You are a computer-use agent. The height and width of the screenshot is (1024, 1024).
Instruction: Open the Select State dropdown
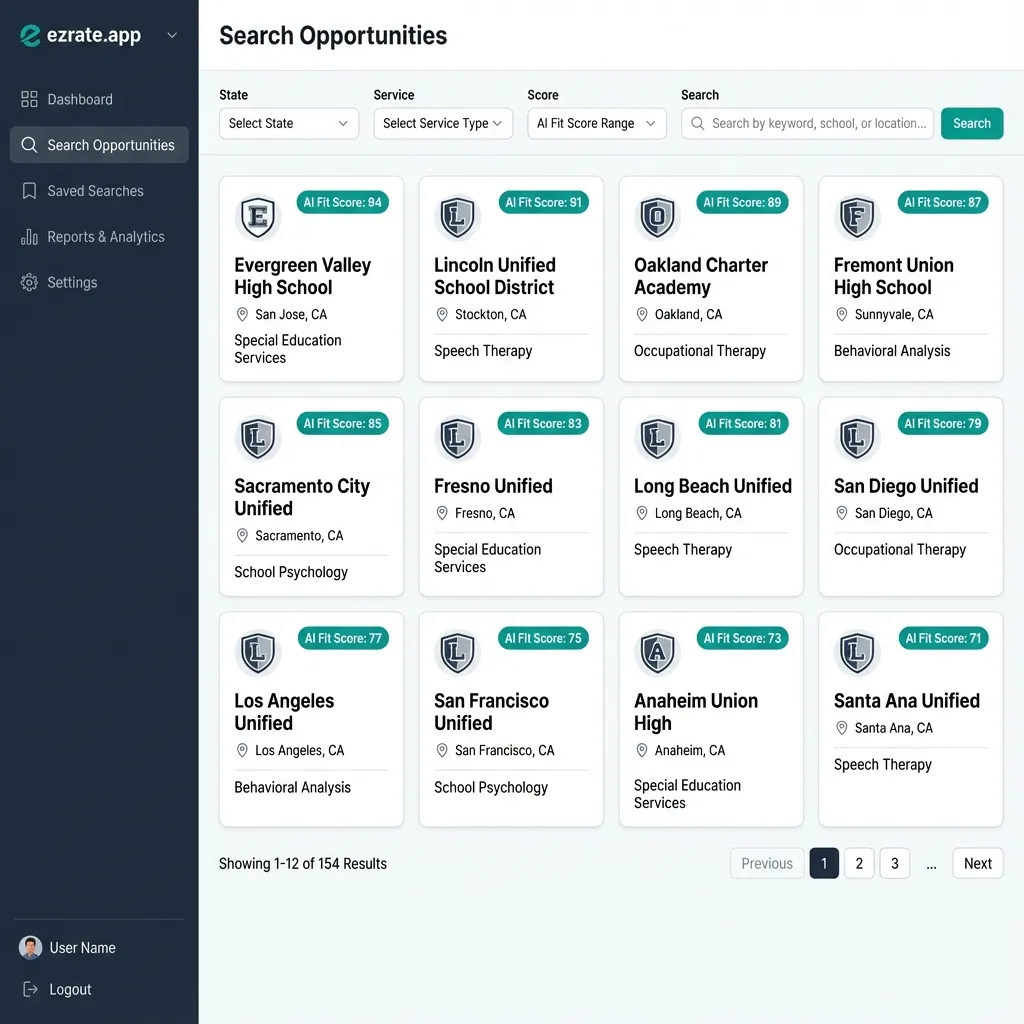point(288,124)
